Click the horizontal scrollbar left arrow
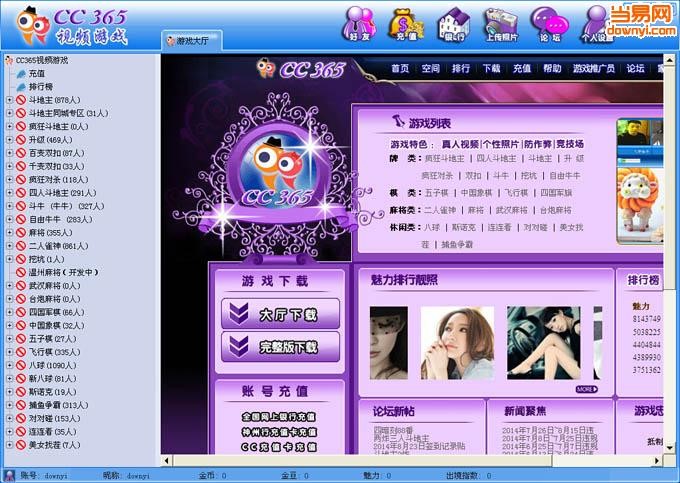Image resolution: width=680 pixels, height=483 pixels. 167,460
